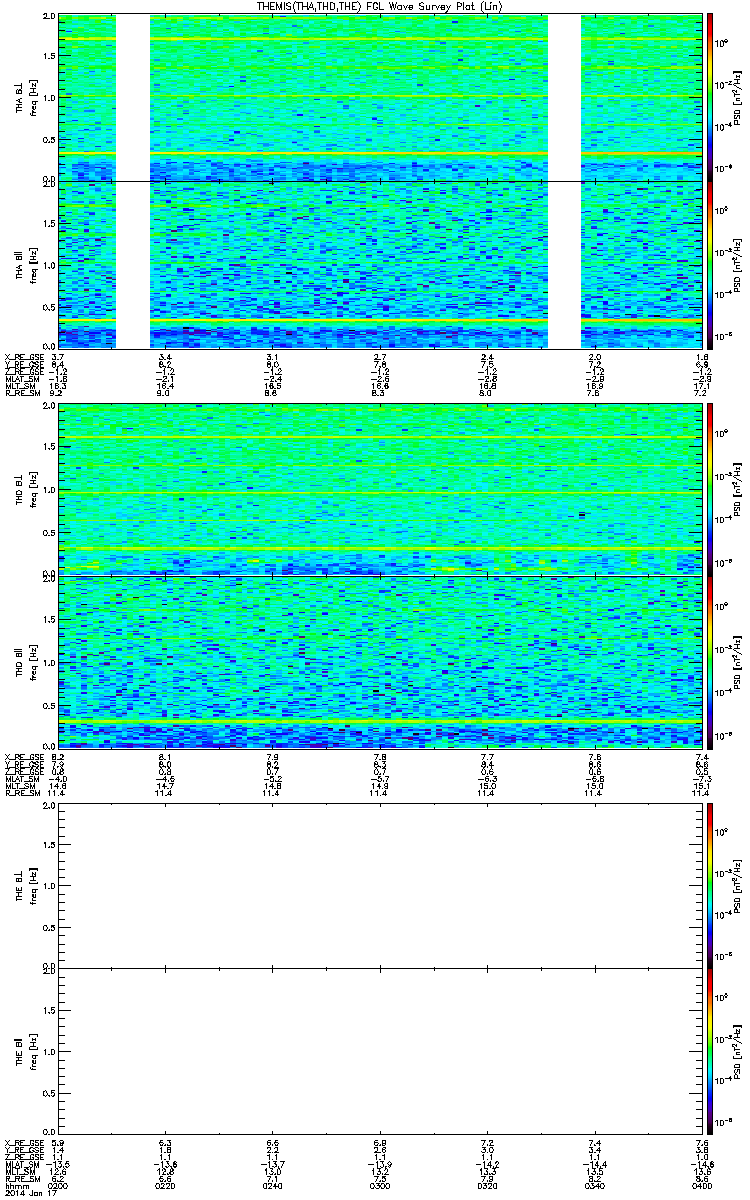Screen dimensions: 750x1200
Task: Click the 0320 time tick label
Action: pyautogui.click(x=487, y=1185)
